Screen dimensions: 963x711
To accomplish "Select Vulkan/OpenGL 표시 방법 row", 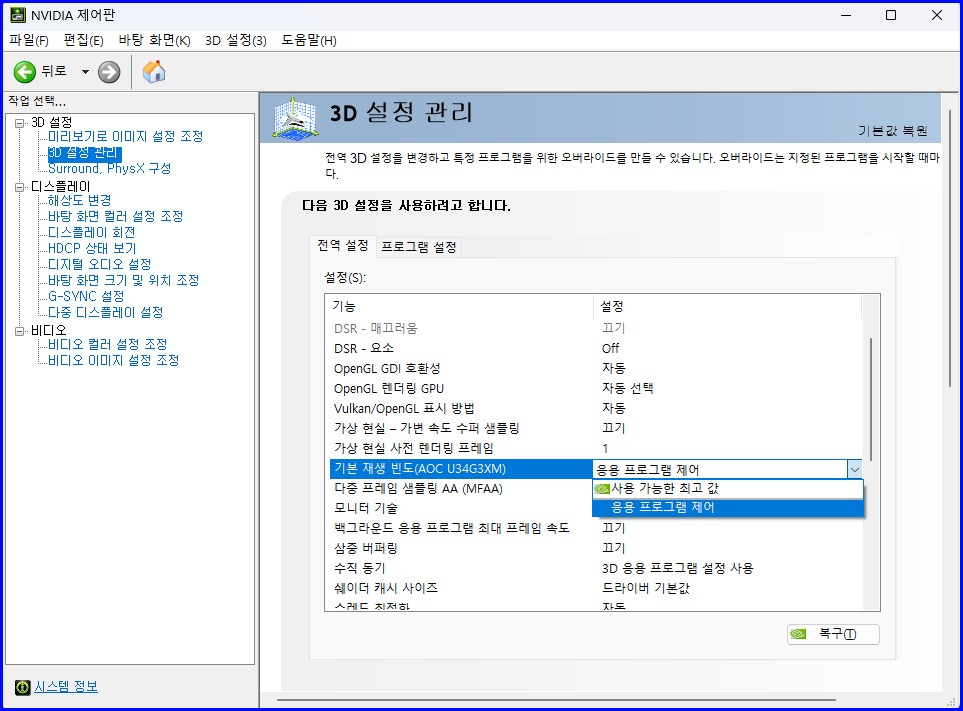I will point(596,408).
